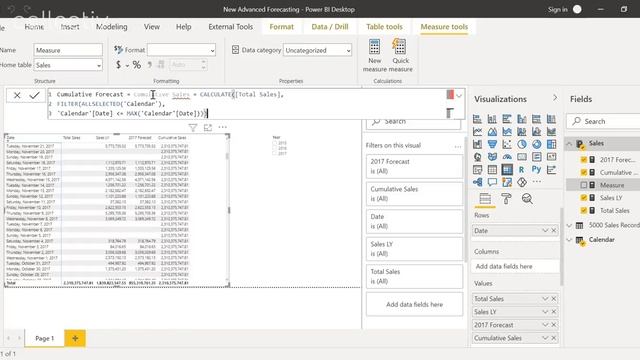This screenshot has height=360, width=640.
Task: Select the Stacked column chart visual
Action: [x=492, y=119]
